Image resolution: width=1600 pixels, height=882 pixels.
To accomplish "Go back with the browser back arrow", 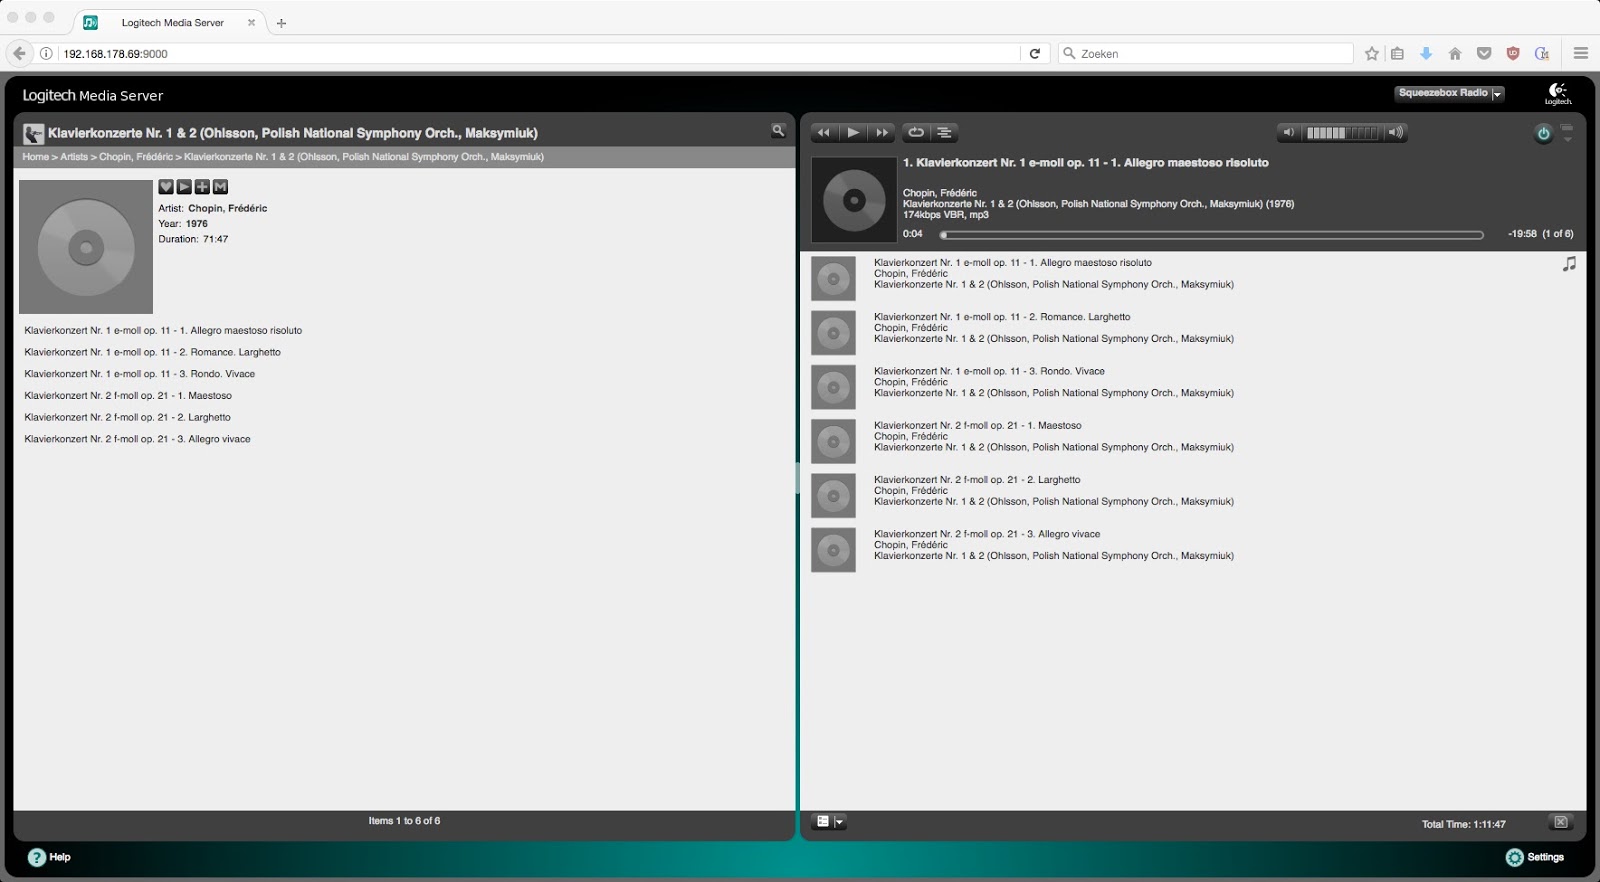I will point(19,53).
